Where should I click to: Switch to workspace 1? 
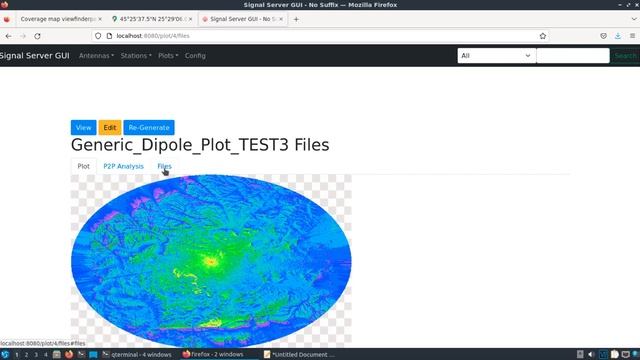click(x=17, y=355)
